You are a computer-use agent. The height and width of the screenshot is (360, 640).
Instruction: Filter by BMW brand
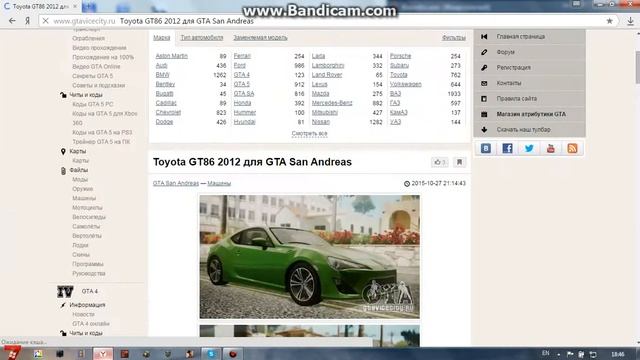[162, 75]
